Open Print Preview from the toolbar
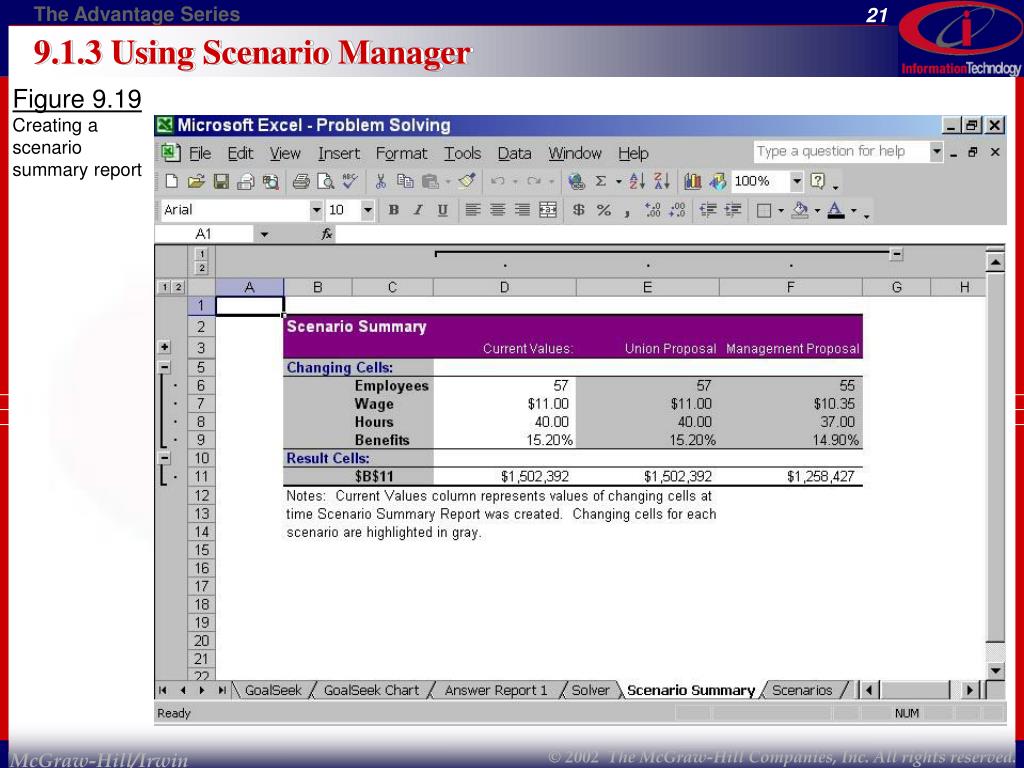The width and height of the screenshot is (1024, 768). click(x=325, y=182)
